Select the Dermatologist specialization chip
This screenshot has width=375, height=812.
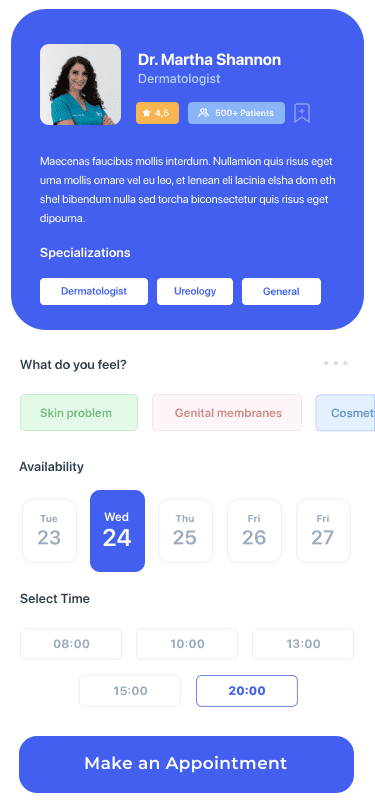point(94,292)
